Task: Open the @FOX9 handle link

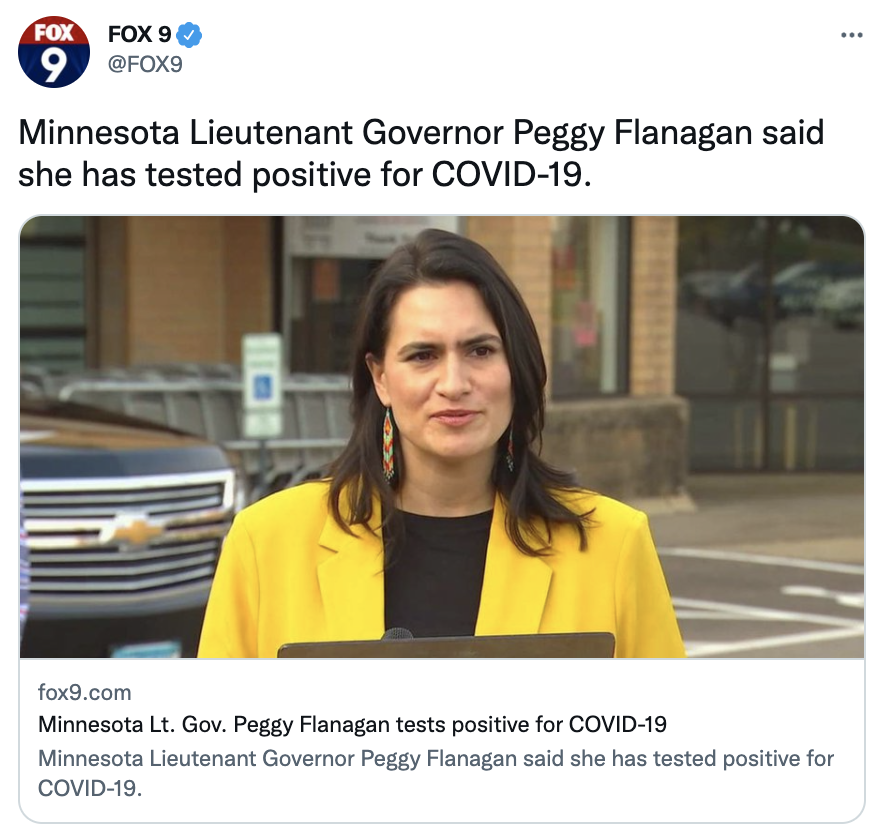Action: pyautogui.click(x=145, y=64)
